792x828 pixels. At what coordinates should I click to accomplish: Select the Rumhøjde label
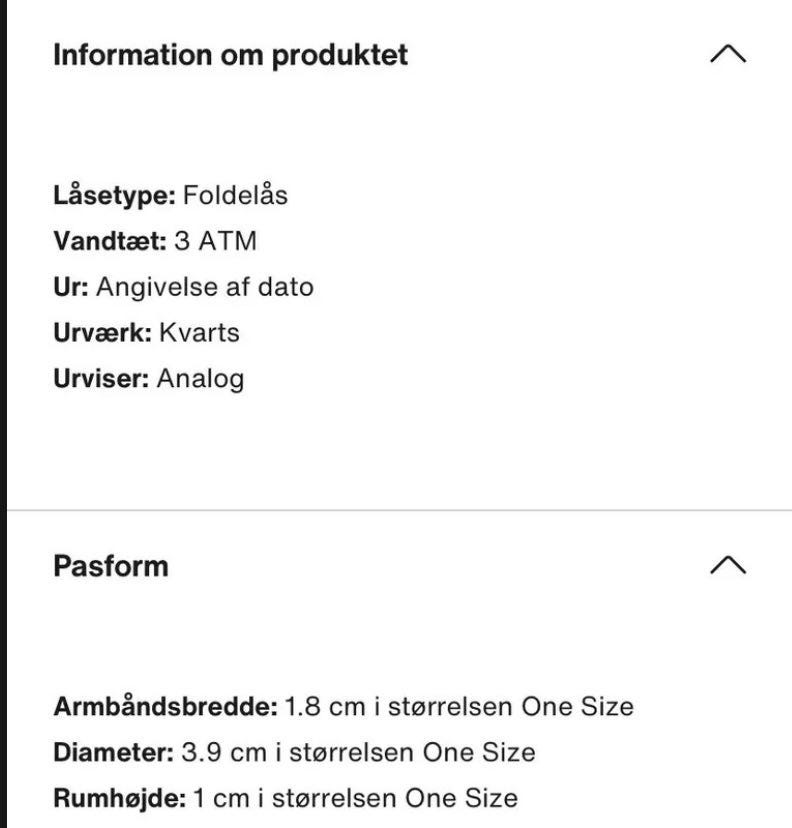[x=119, y=798]
